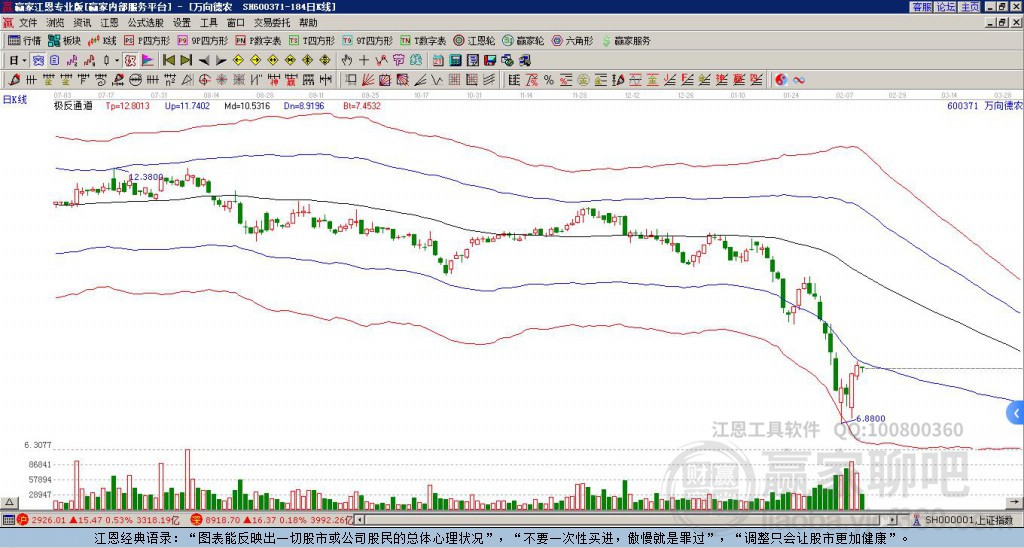Open the T数字表 tool
This screenshot has height=548, width=1024.
pyautogui.click(x=423, y=40)
